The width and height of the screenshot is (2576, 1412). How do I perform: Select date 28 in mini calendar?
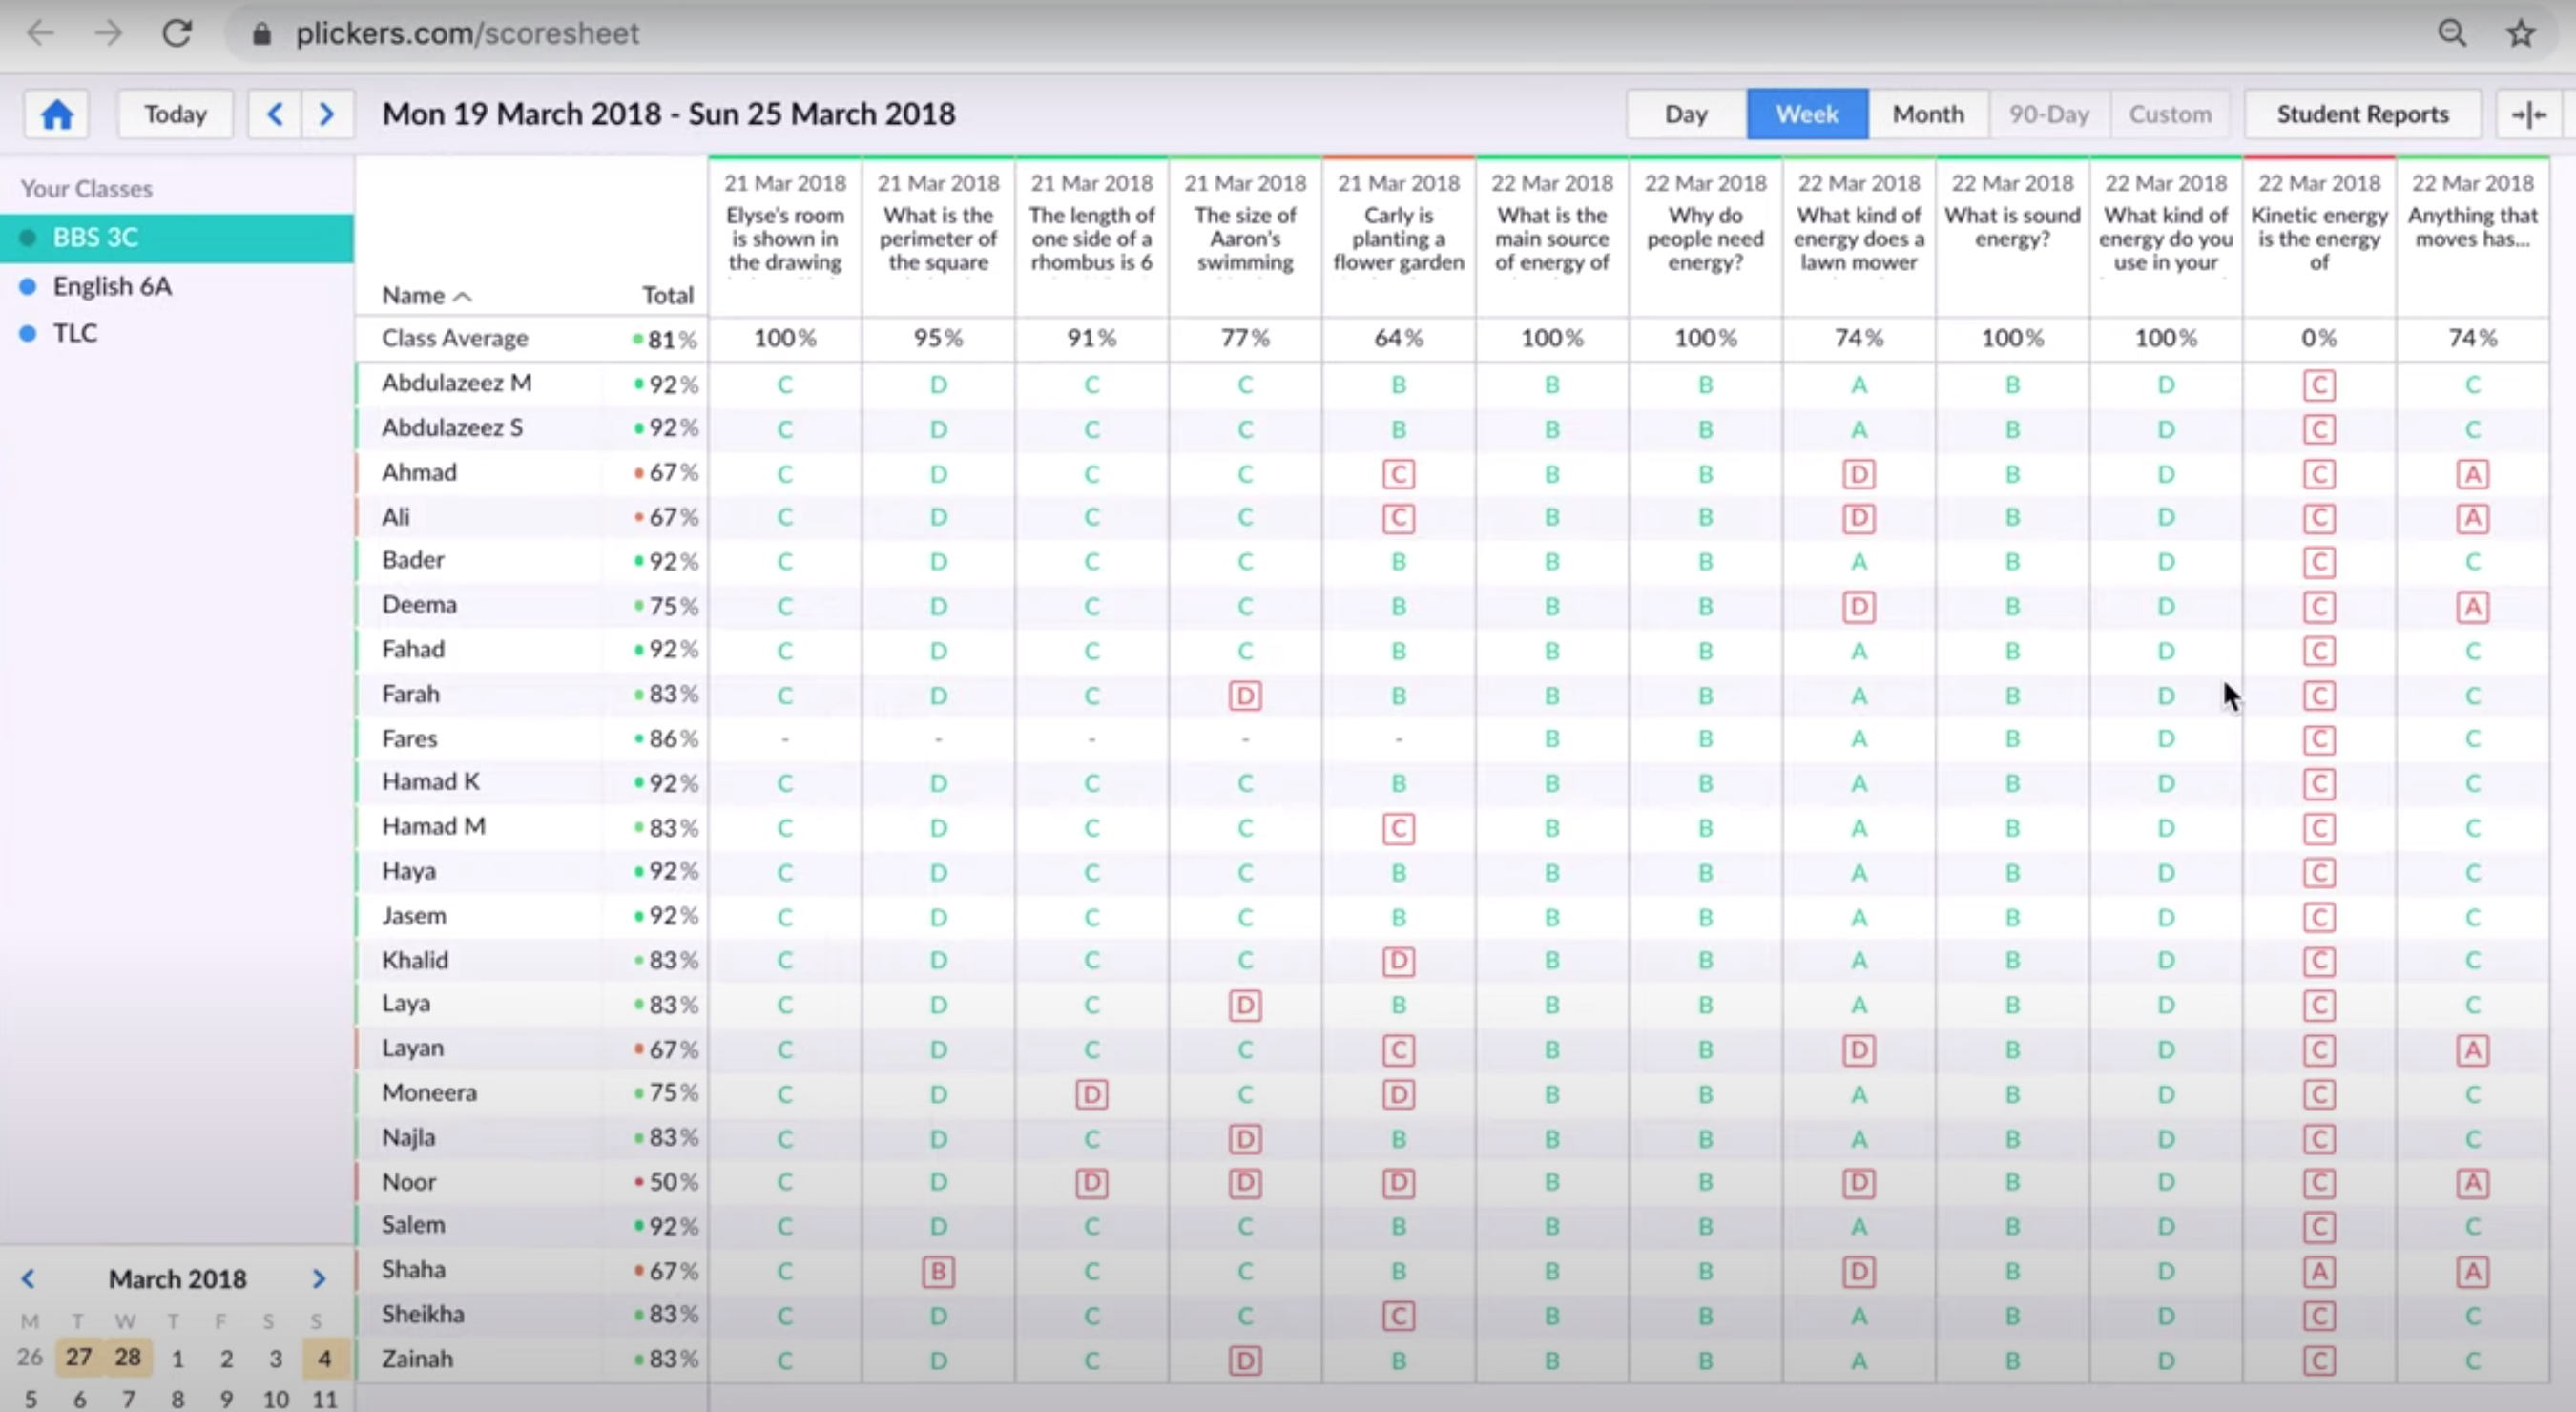tap(127, 1357)
